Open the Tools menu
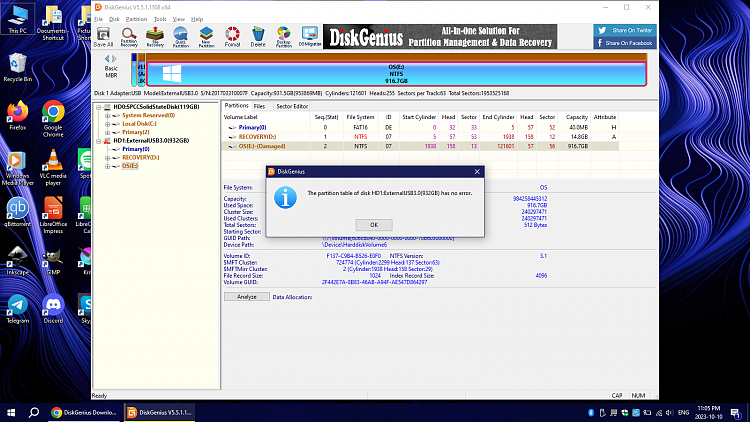The width and height of the screenshot is (750, 422). pyautogui.click(x=160, y=19)
